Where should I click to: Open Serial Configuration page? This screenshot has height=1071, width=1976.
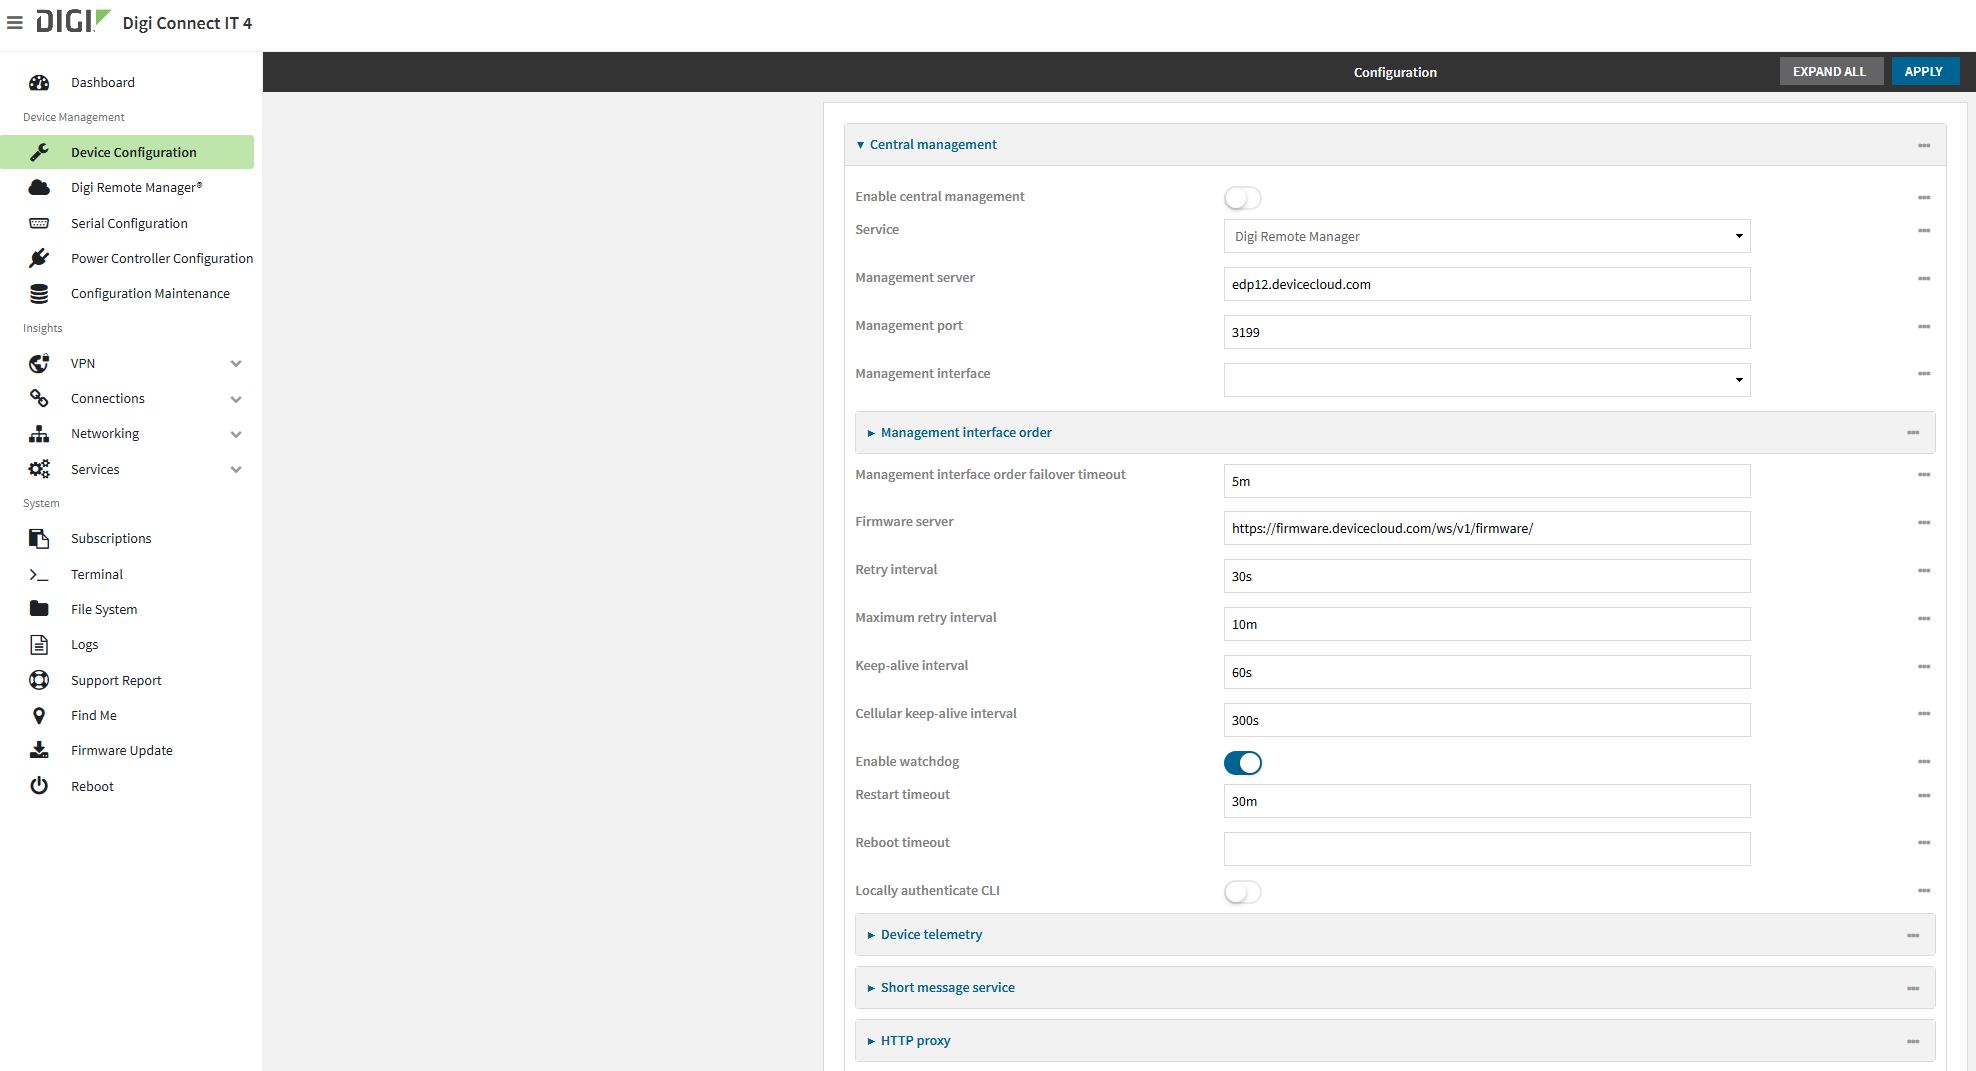129,223
